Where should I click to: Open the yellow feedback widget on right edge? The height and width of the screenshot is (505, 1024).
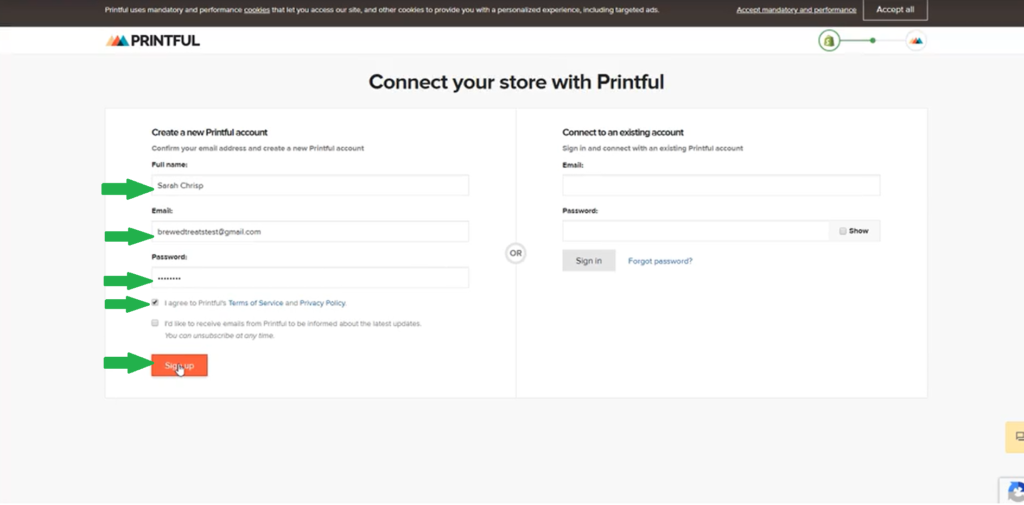click(1015, 437)
